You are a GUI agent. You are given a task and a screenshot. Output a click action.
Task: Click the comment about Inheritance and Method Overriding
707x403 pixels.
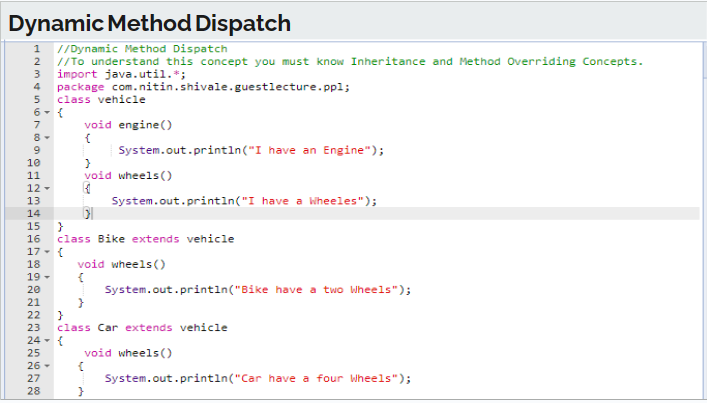click(350, 61)
